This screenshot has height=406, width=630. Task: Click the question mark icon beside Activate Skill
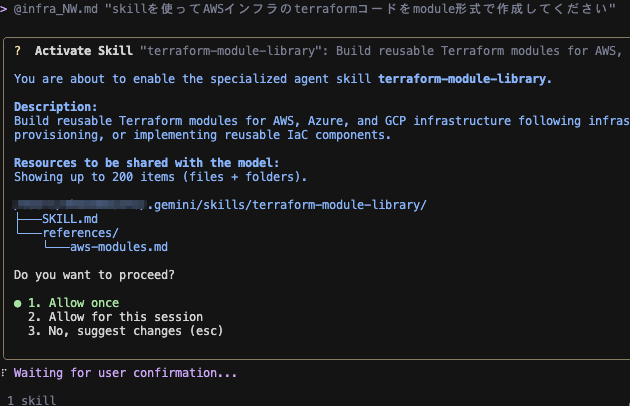(18, 50)
